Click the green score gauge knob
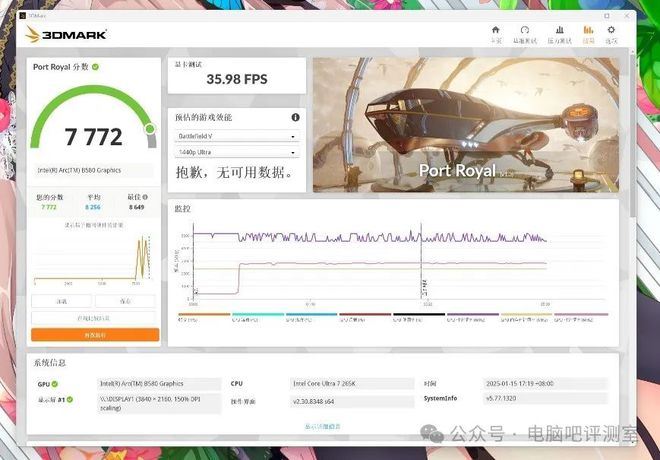The width and height of the screenshot is (660, 460). pyautogui.click(x=150, y=129)
